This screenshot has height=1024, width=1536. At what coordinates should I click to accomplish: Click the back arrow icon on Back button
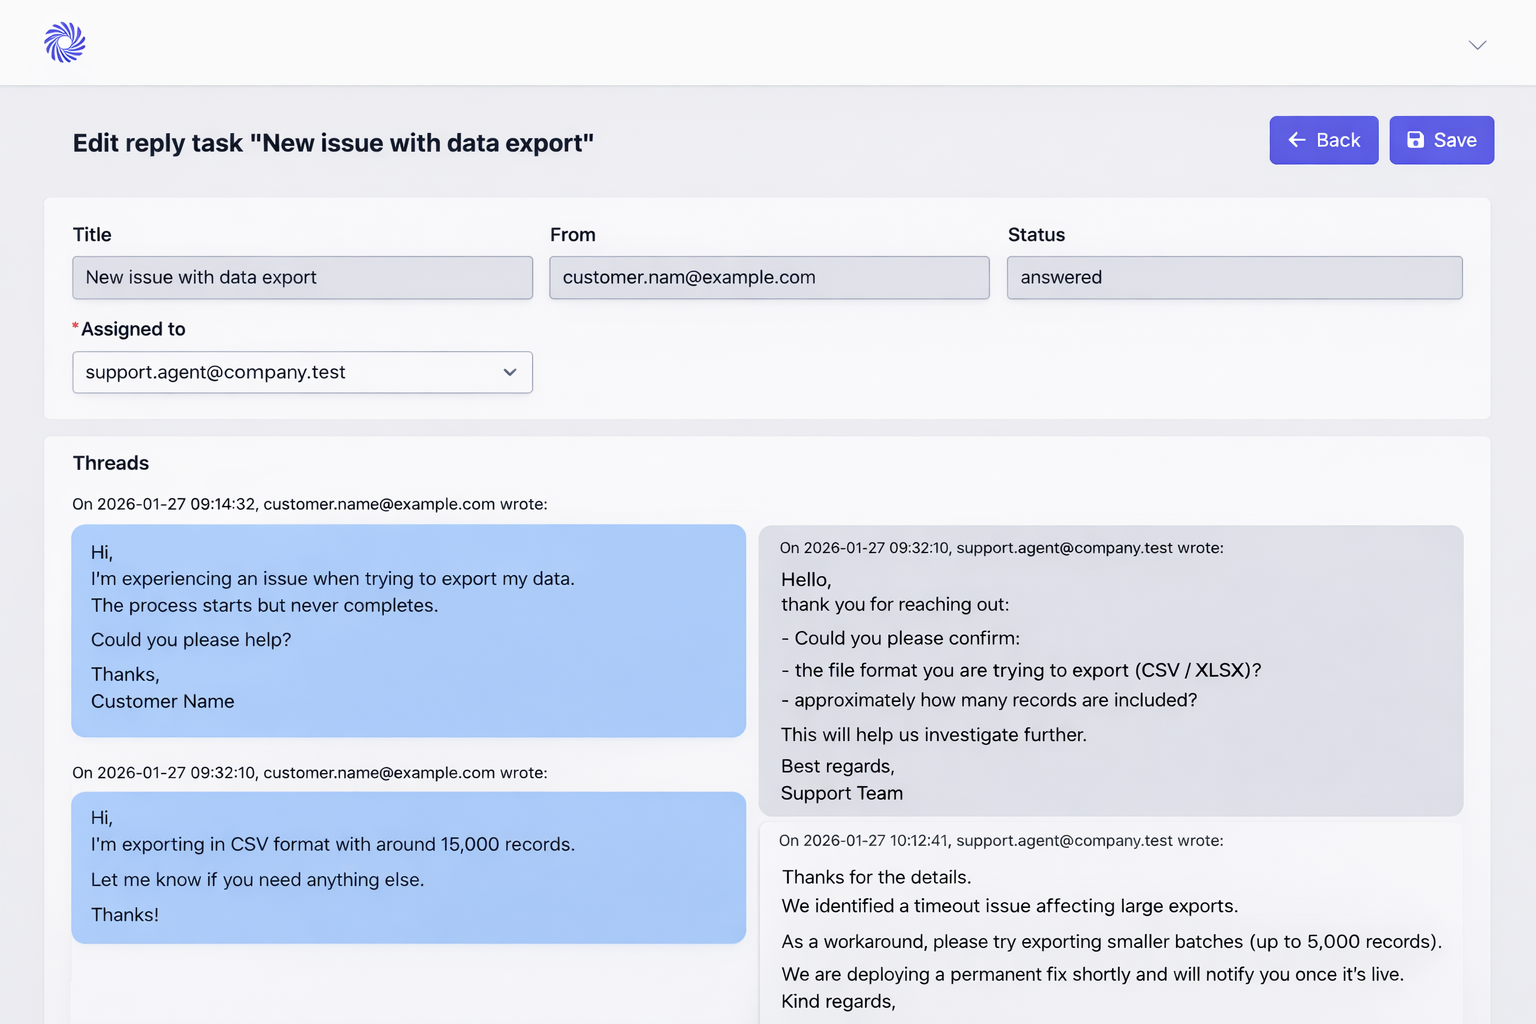tap(1297, 140)
